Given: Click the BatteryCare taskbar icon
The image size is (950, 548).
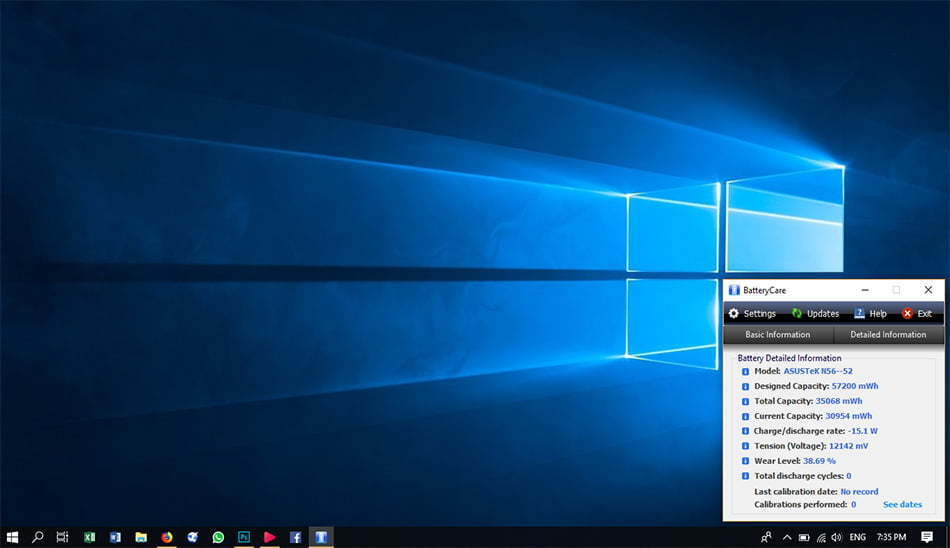Looking at the screenshot, I should [321, 537].
